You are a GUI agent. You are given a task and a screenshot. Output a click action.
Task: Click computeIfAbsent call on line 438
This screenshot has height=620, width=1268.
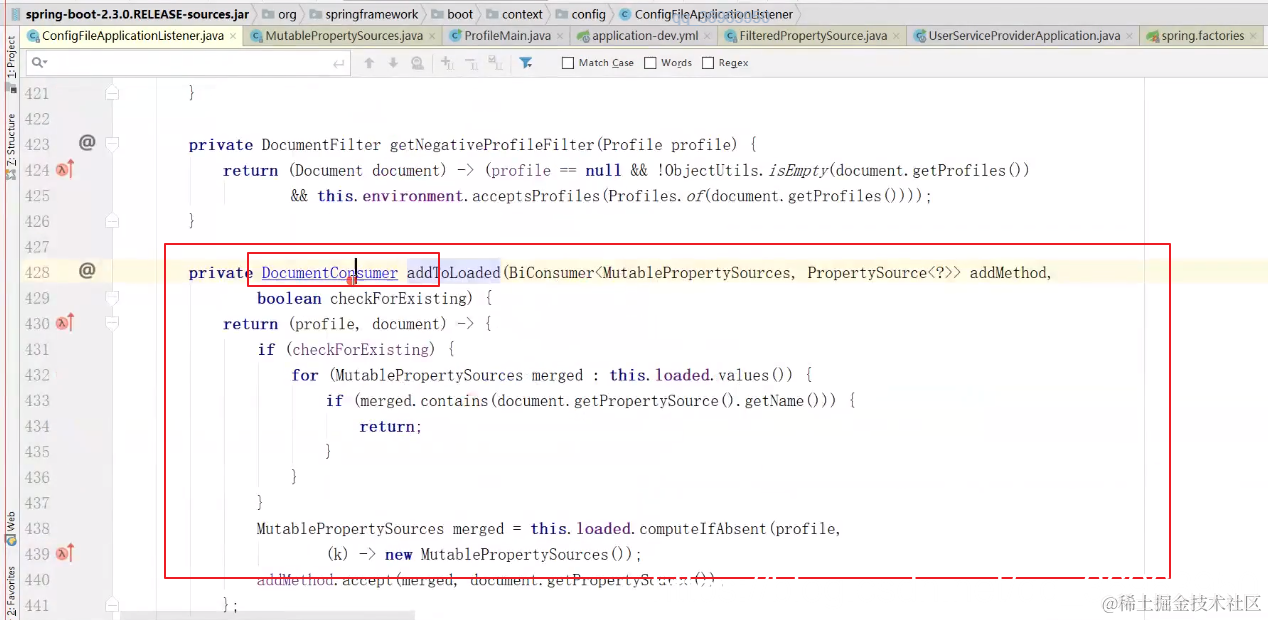pyautogui.click(x=705, y=528)
